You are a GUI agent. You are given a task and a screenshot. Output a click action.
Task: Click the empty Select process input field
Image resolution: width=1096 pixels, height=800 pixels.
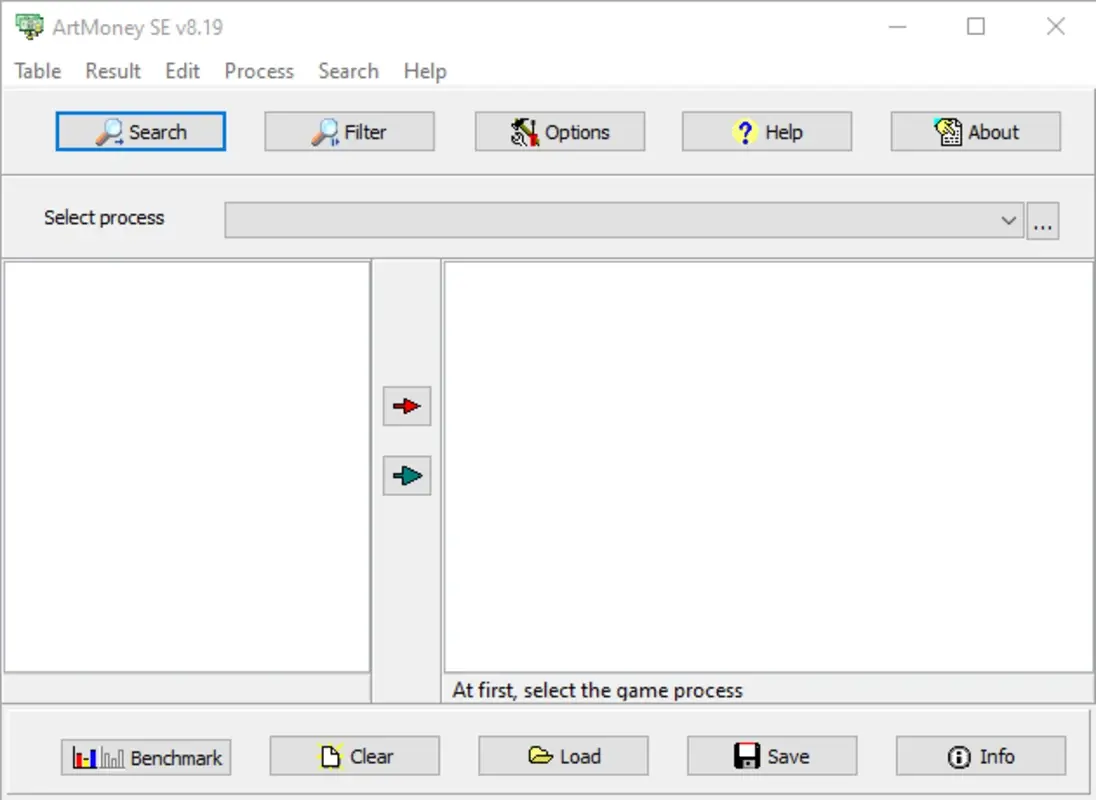coord(600,221)
